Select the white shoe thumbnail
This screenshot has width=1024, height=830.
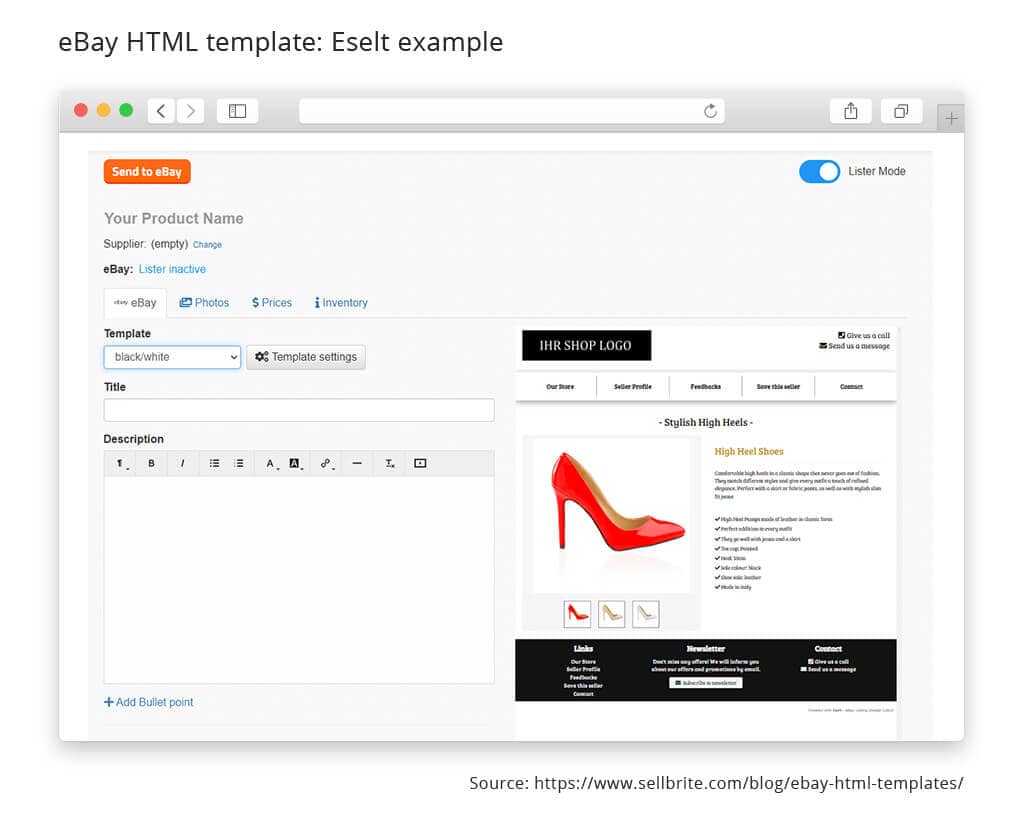click(x=645, y=615)
